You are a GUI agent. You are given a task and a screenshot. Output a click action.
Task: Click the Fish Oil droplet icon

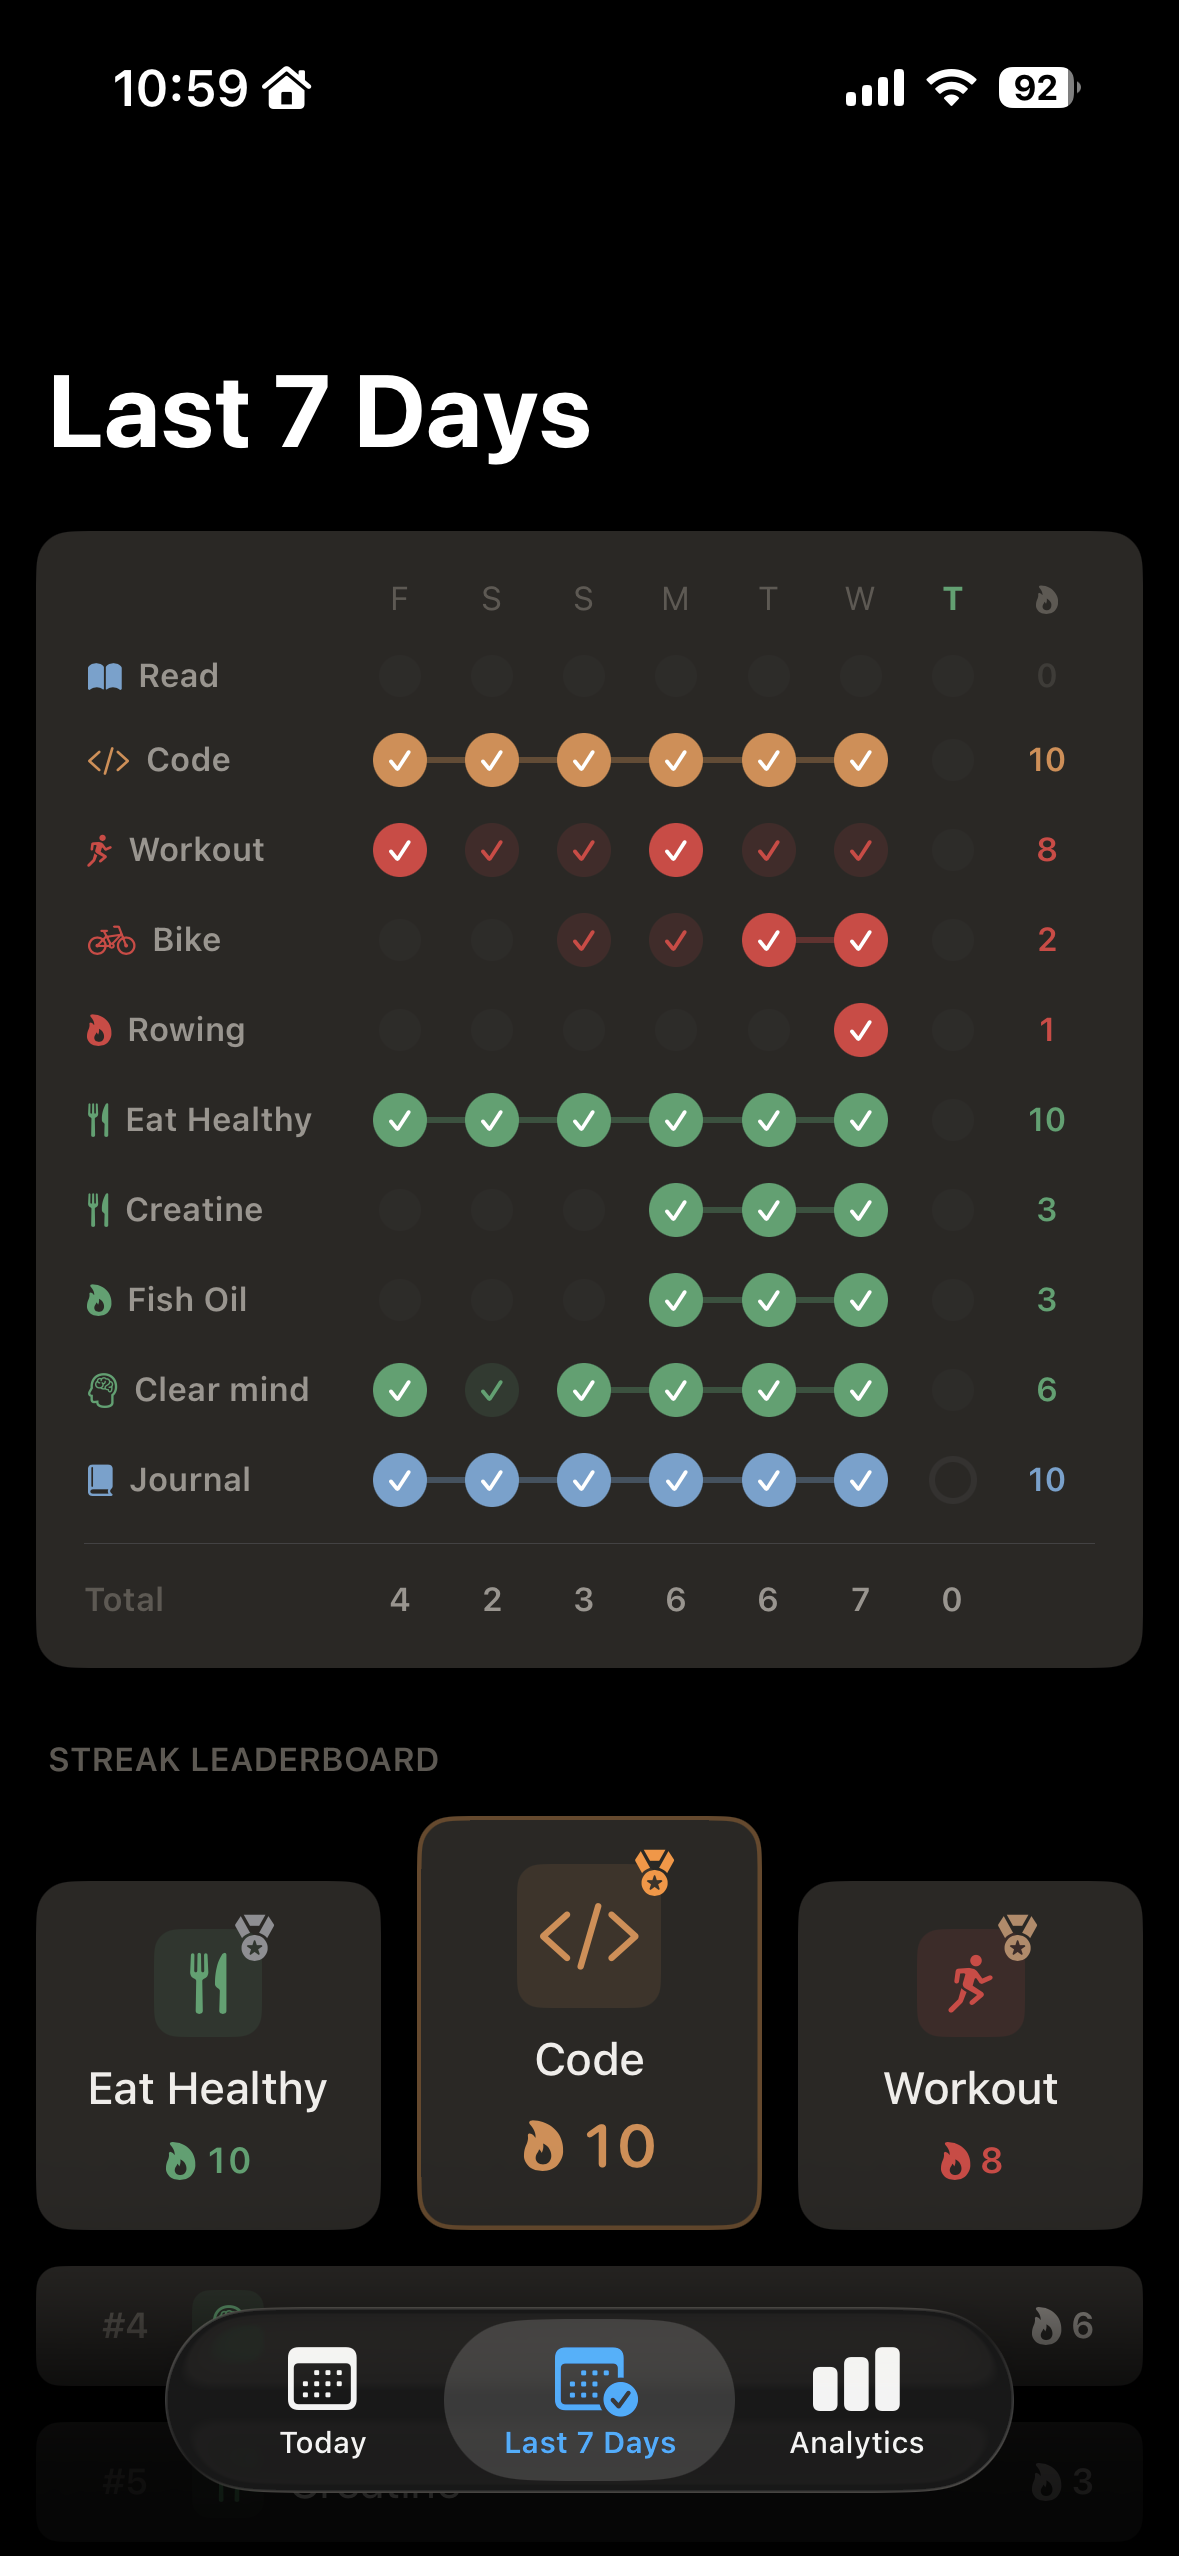coord(100,1299)
